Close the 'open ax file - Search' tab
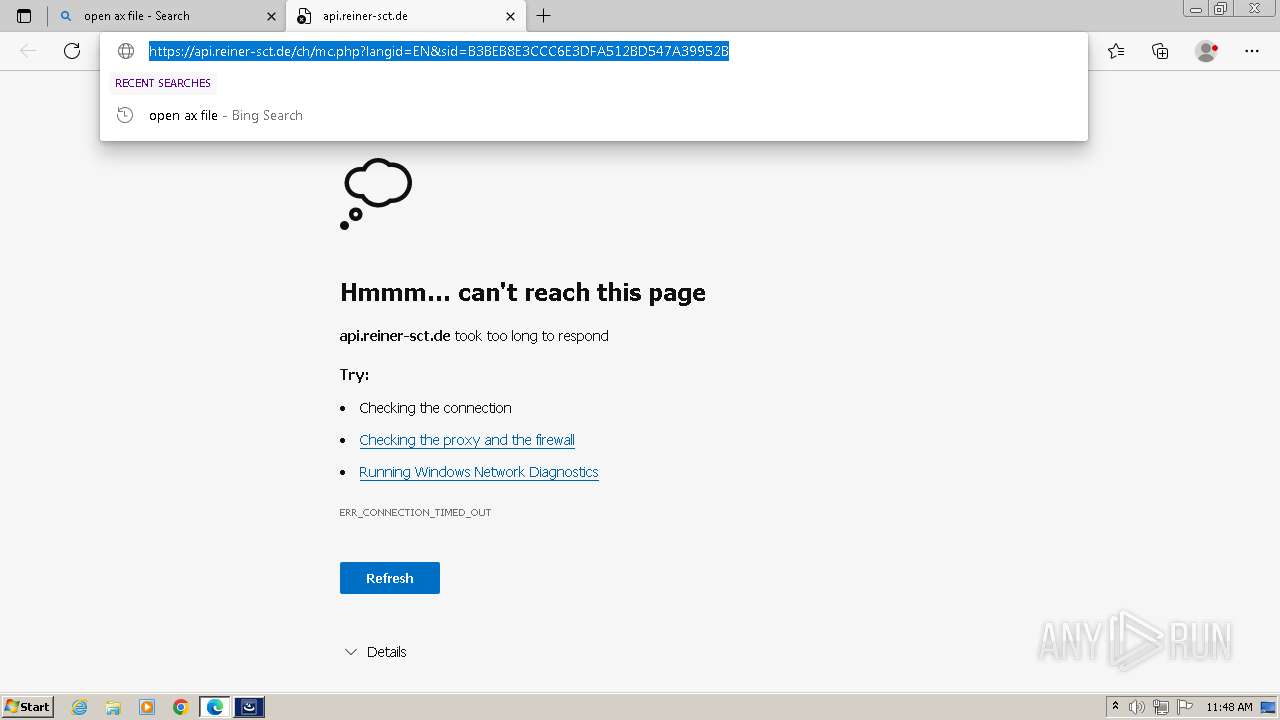Screen dimensions: 1280x720 click(271, 16)
